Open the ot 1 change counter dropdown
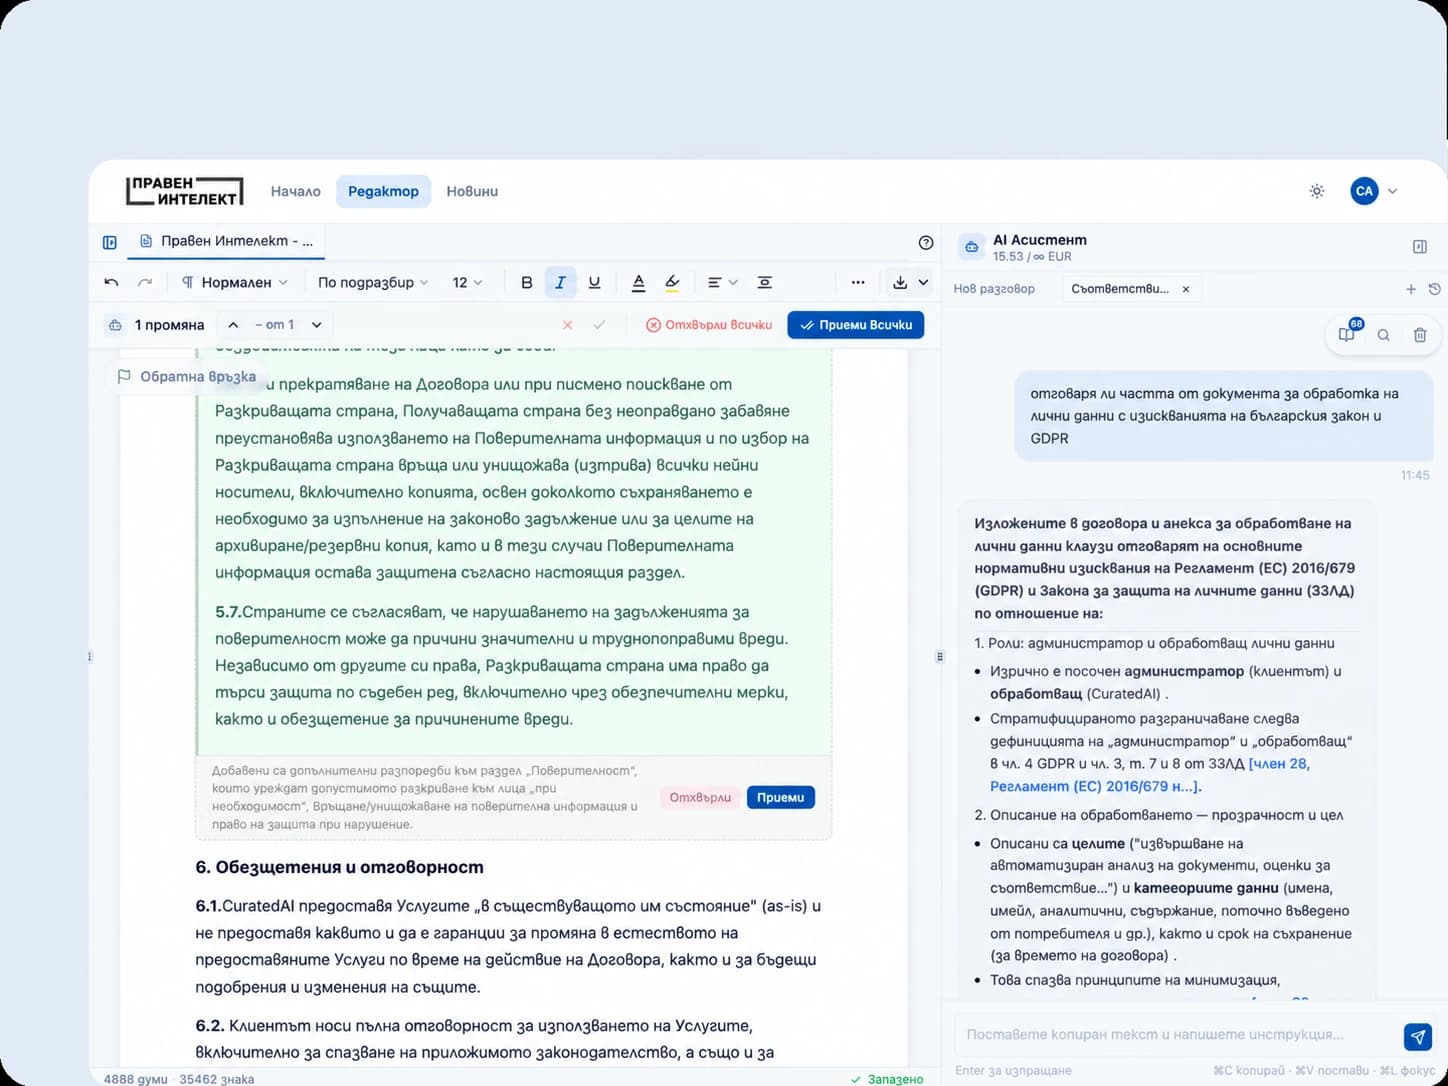This screenshot has width=1448, height=1086. point(275,325)
